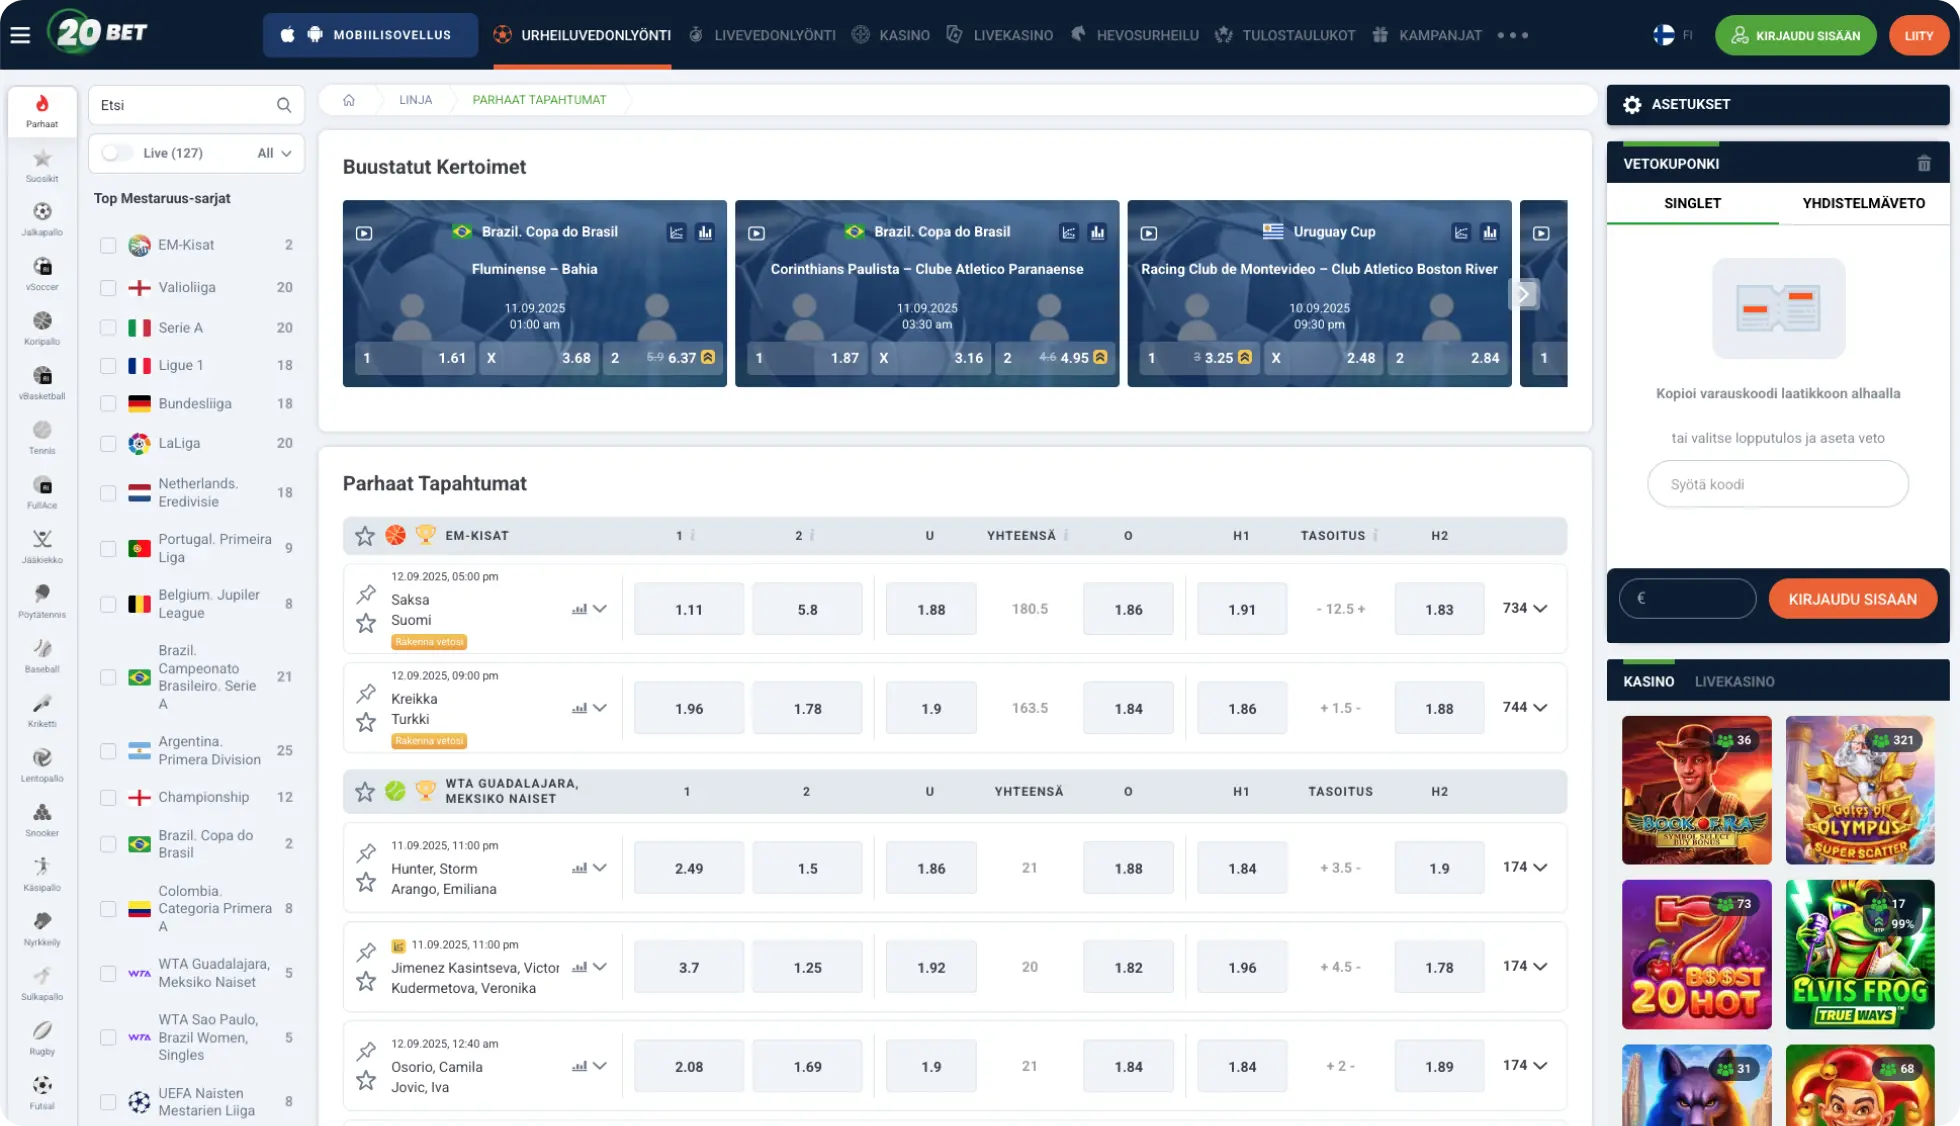Favorite the Kreikka vs Turkki match star

(366, 722)
